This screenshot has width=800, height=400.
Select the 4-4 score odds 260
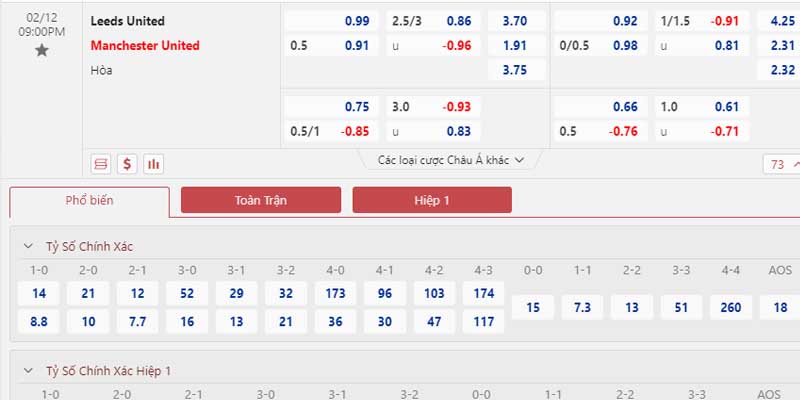[x=731, y=307]
